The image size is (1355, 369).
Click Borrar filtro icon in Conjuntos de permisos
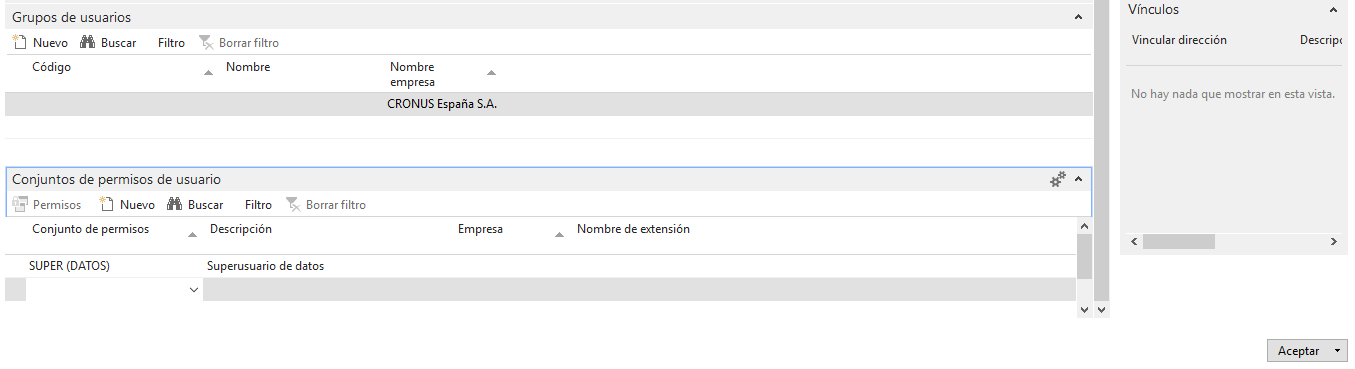[293, 204]
